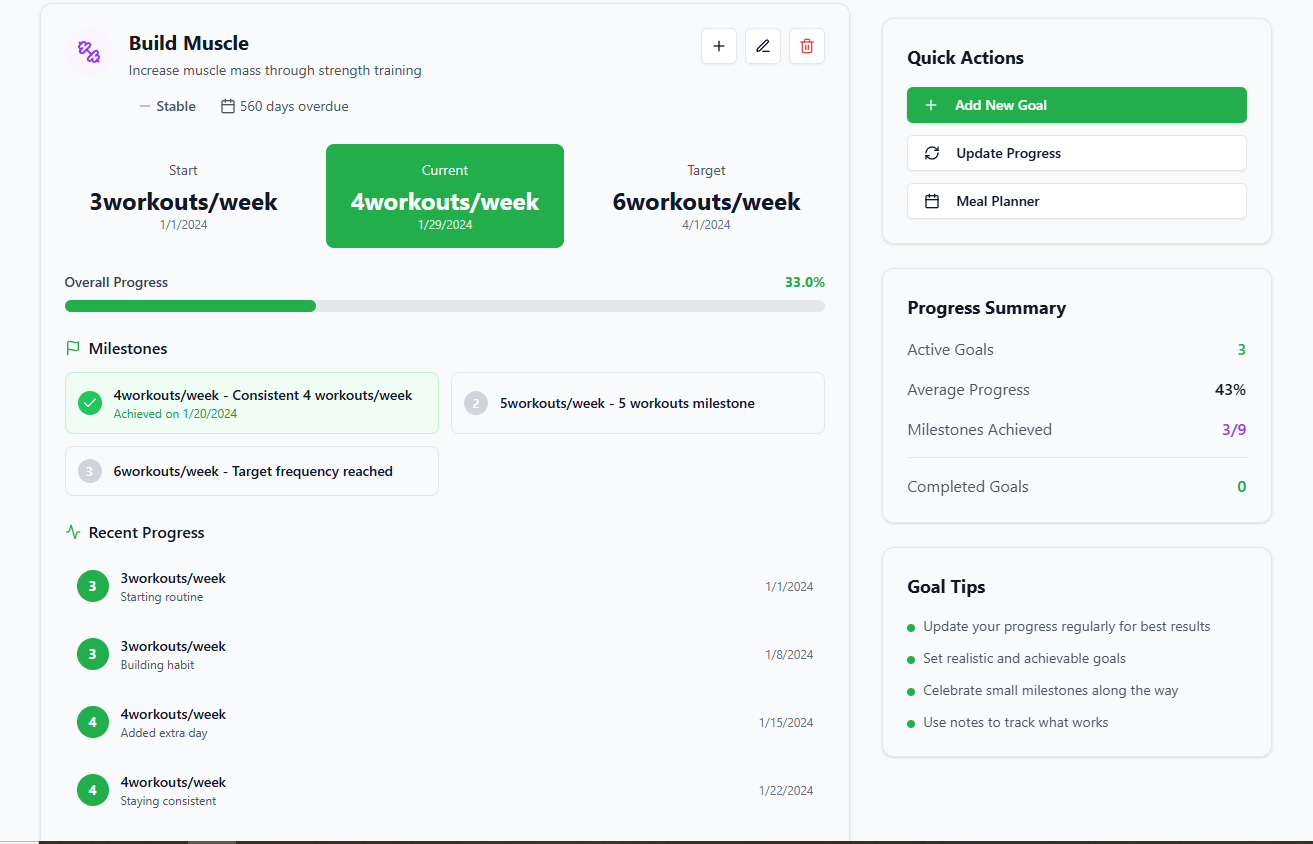Open the Added extra day progress entry
Viewport: 1313px width, 844px height.
444,723
